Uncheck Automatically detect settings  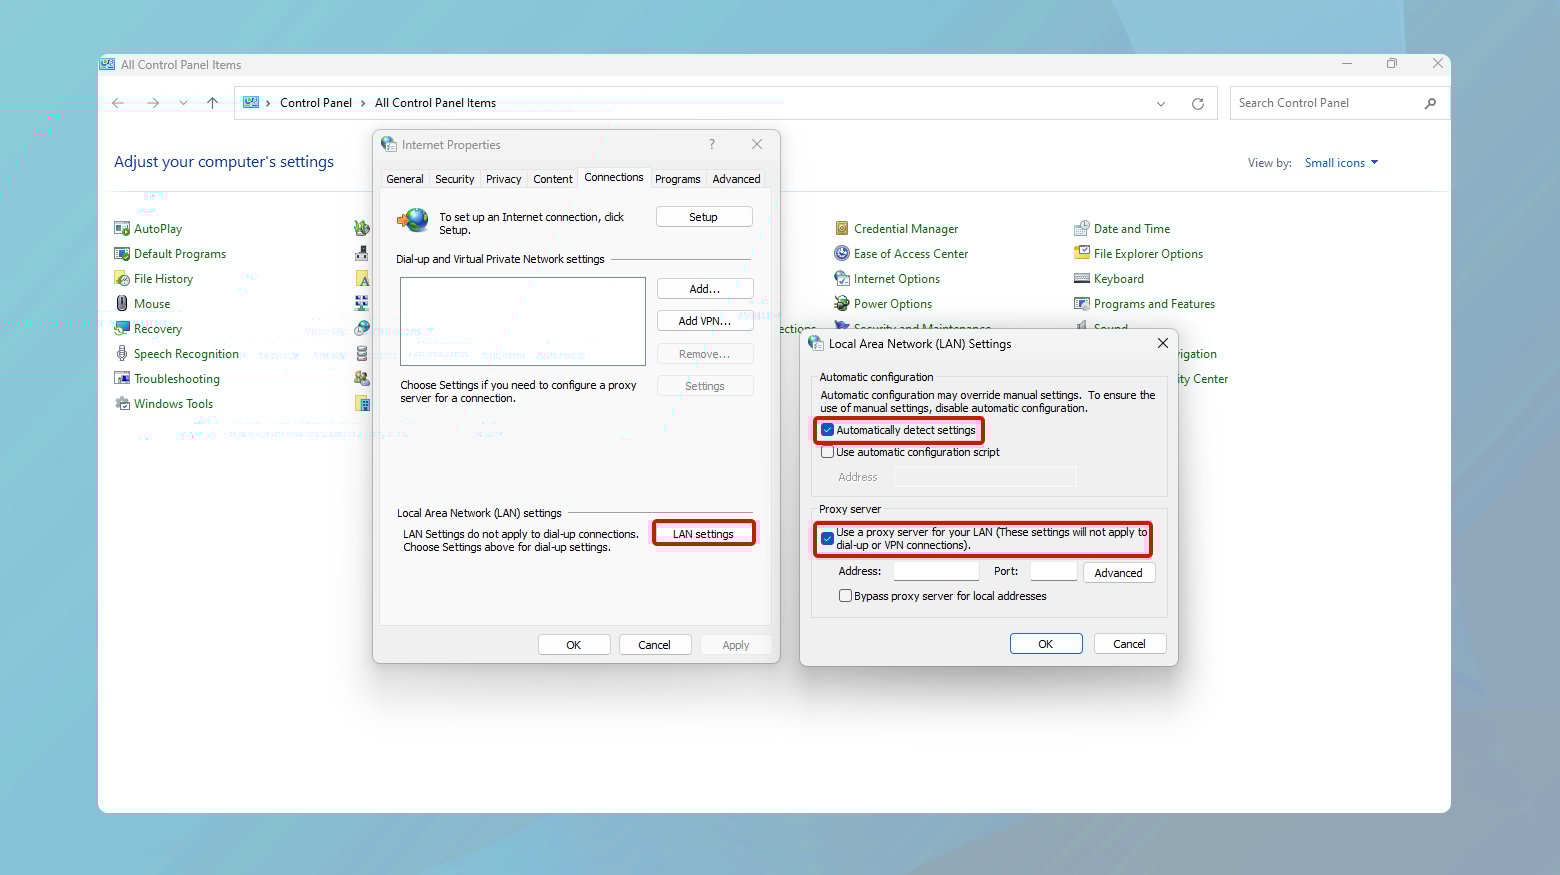828,430
